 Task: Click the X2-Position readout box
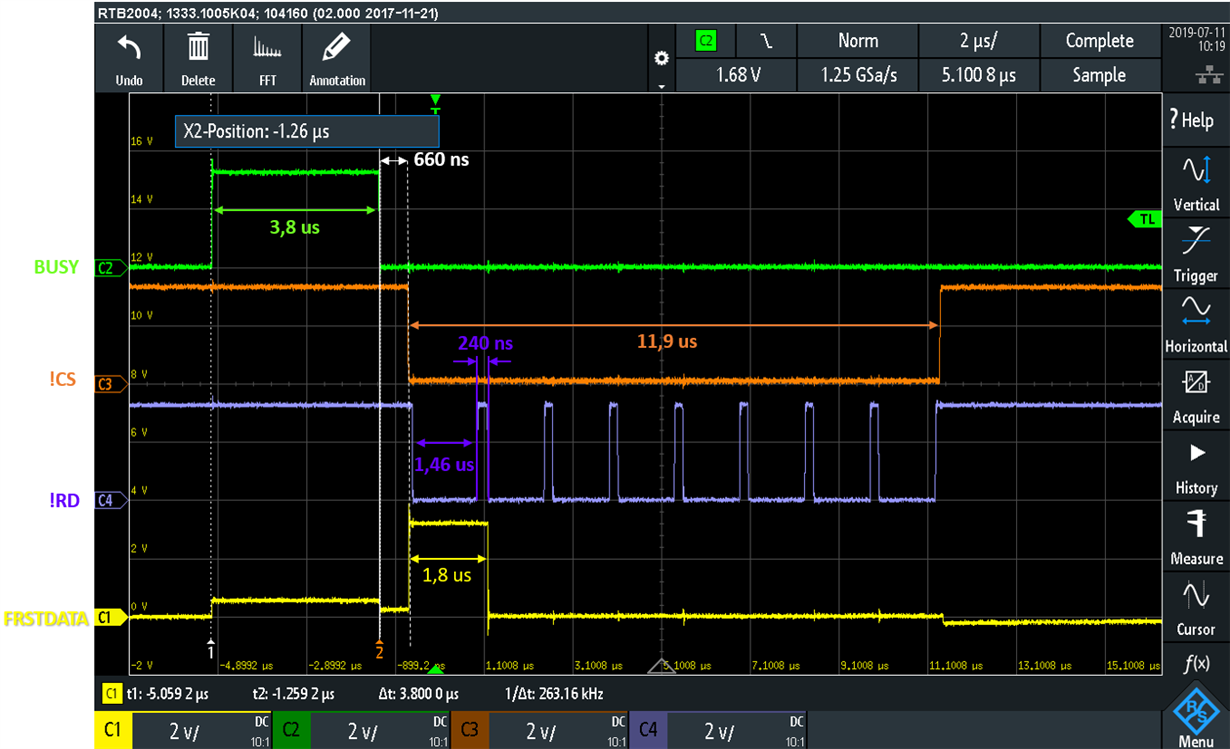(x=307, y=130)
